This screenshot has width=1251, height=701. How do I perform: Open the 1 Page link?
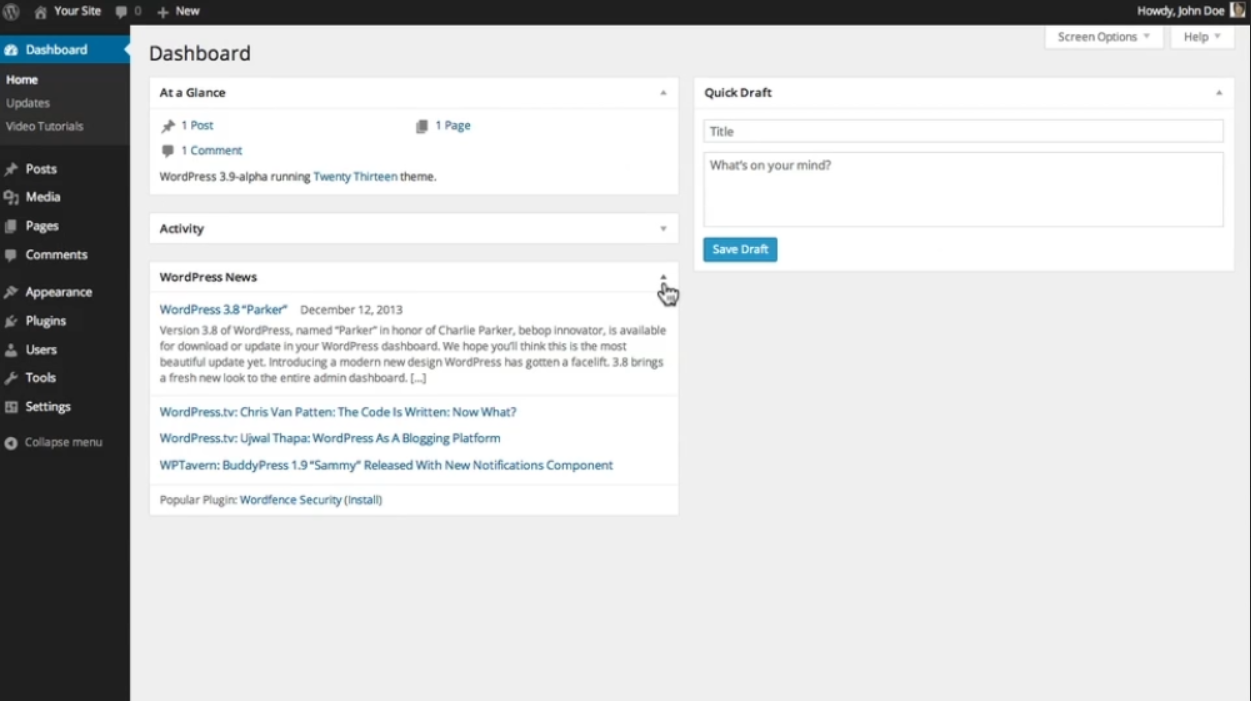453,126
